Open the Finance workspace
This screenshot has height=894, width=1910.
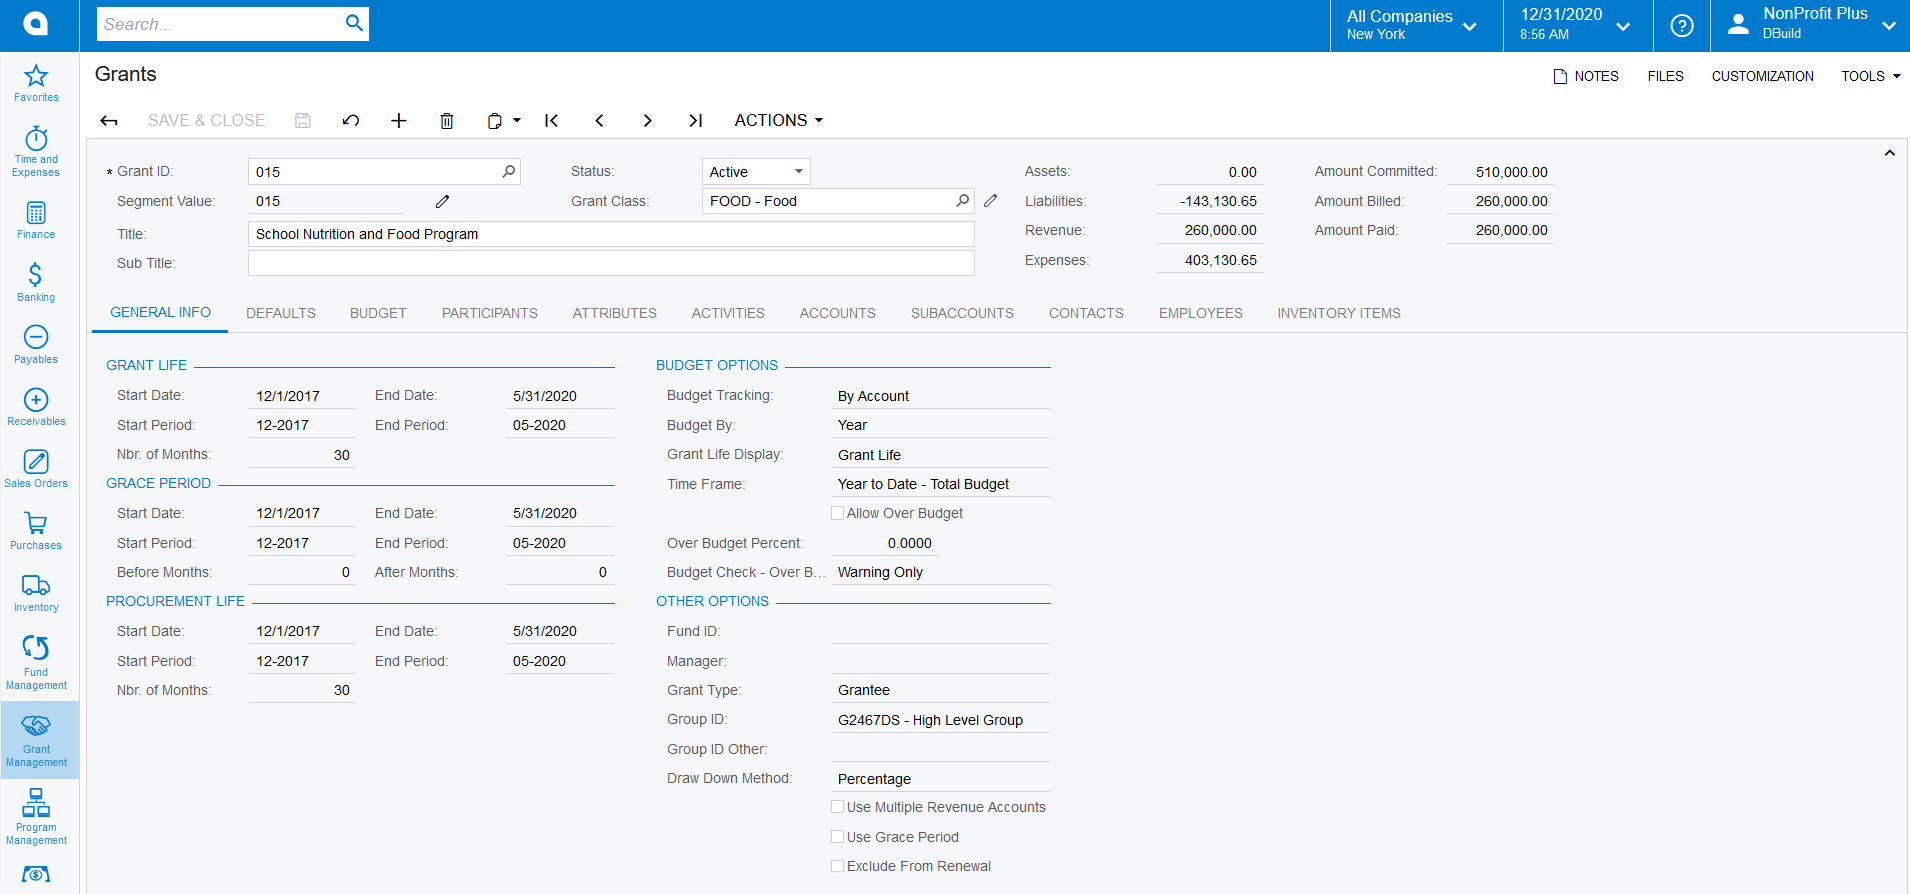[36, 221]
